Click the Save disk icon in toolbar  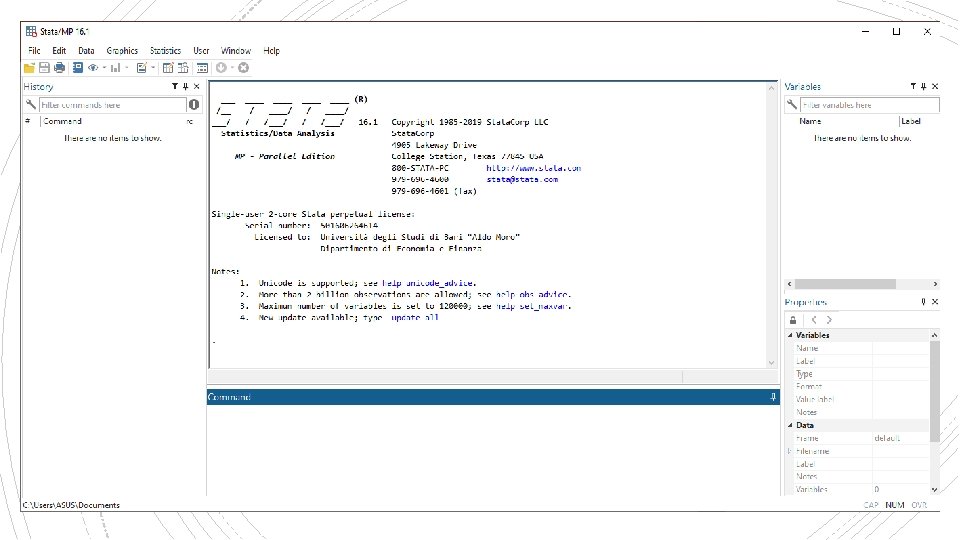pyautogui.click(x=44, y=68)
